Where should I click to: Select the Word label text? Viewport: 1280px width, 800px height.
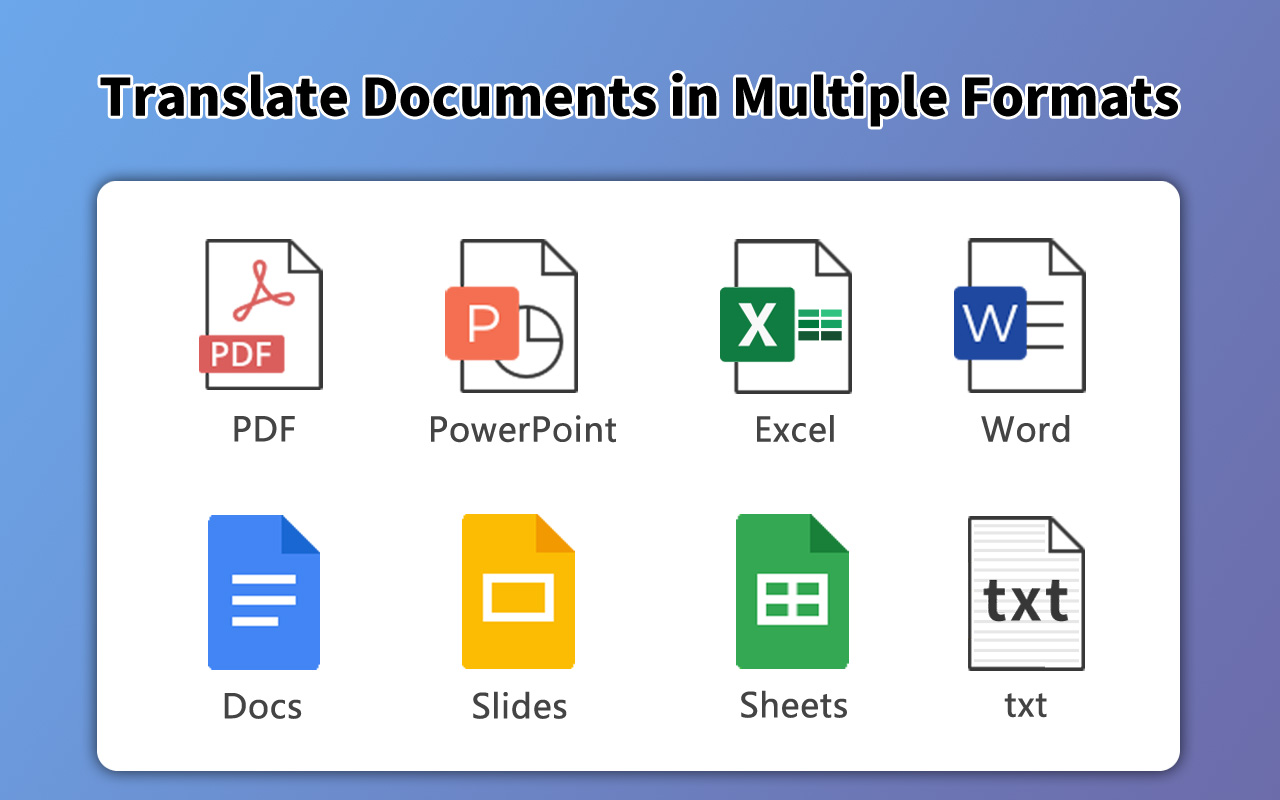1026,430
